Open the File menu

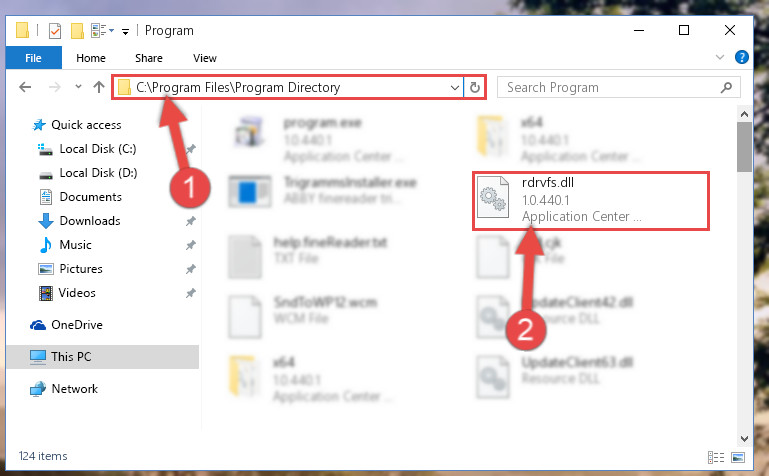pos(33,58)
